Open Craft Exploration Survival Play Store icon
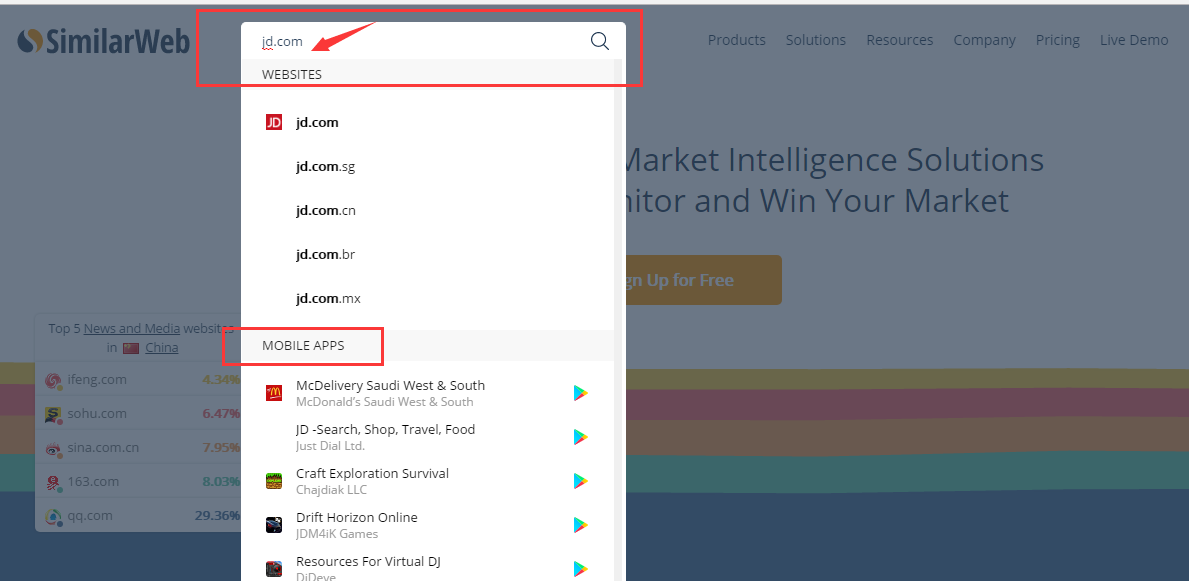The width and height of the screenshot is (1189, 581). 581,481
